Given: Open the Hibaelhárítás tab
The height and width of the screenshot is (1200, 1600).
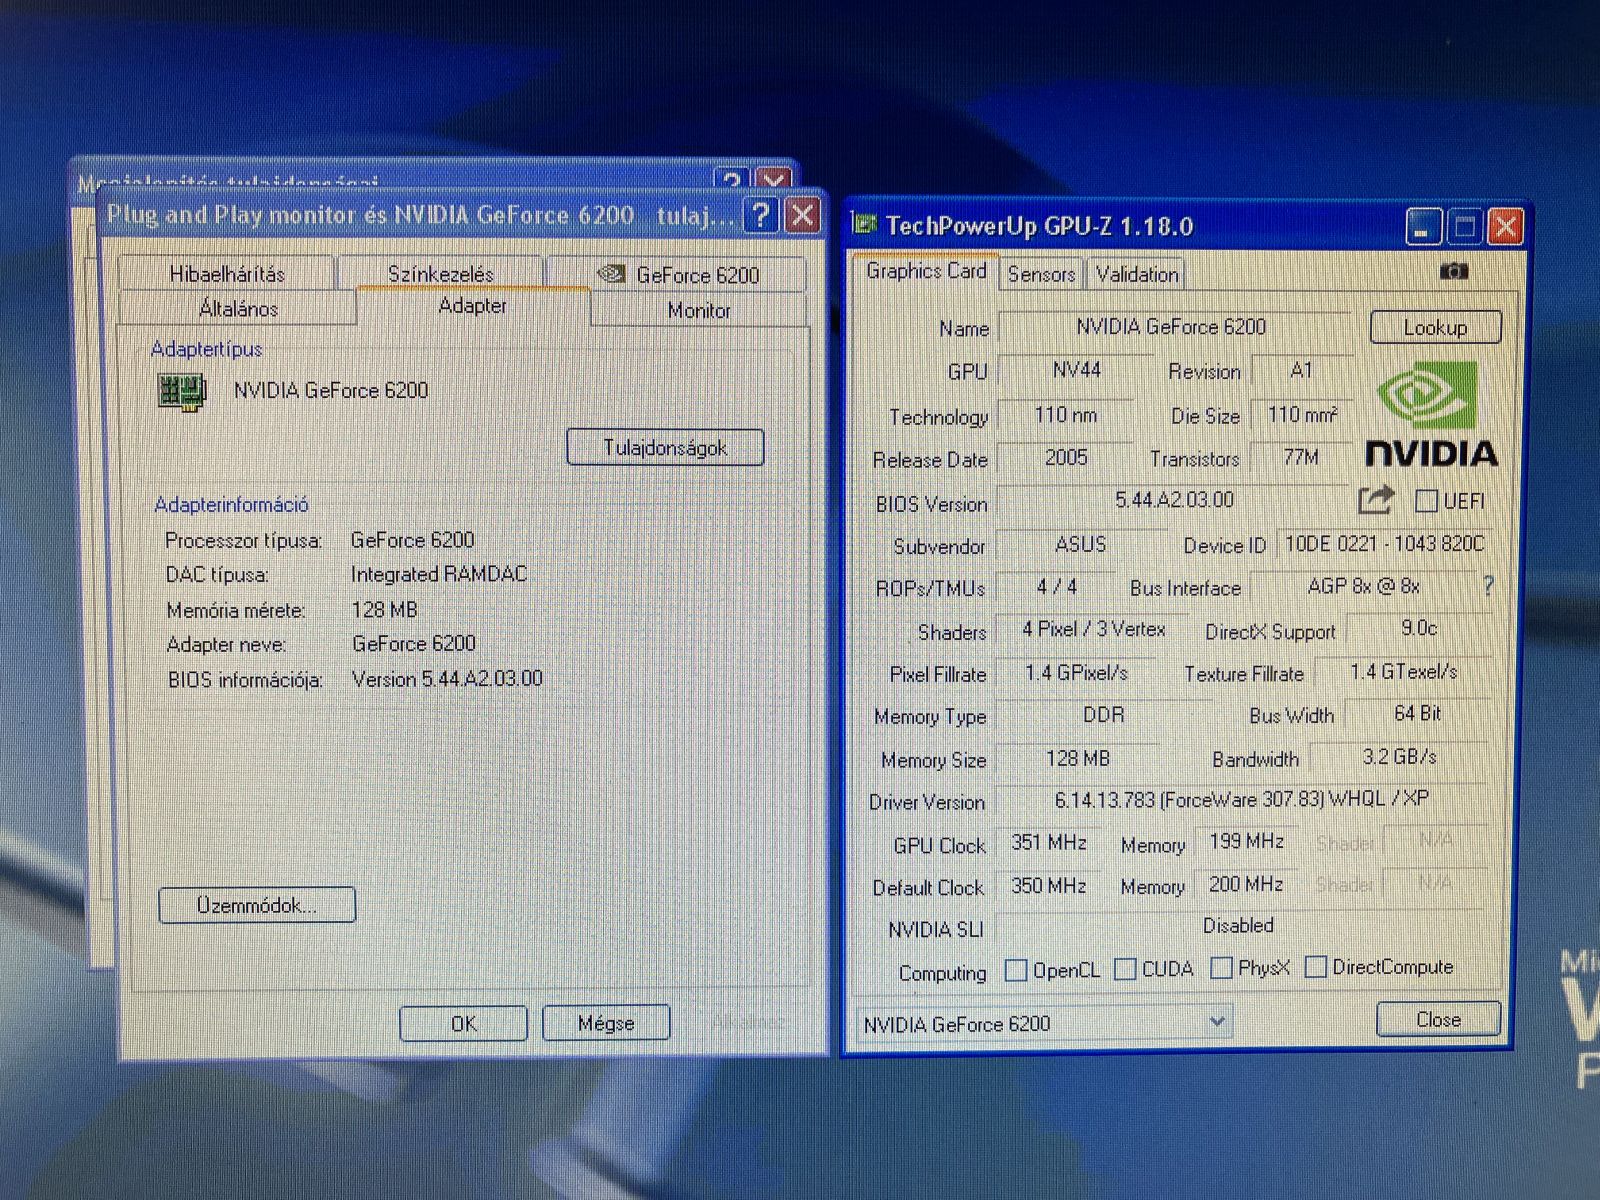Looking at the screenshot, I should [x=226, y=274].
